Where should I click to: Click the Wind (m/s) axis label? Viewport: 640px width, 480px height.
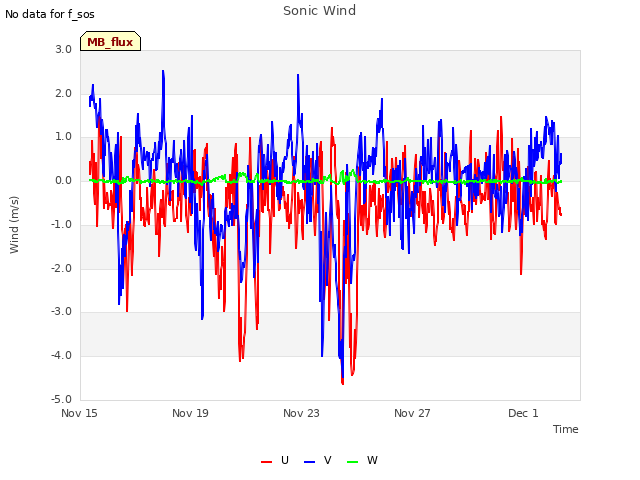pos(14,225)
